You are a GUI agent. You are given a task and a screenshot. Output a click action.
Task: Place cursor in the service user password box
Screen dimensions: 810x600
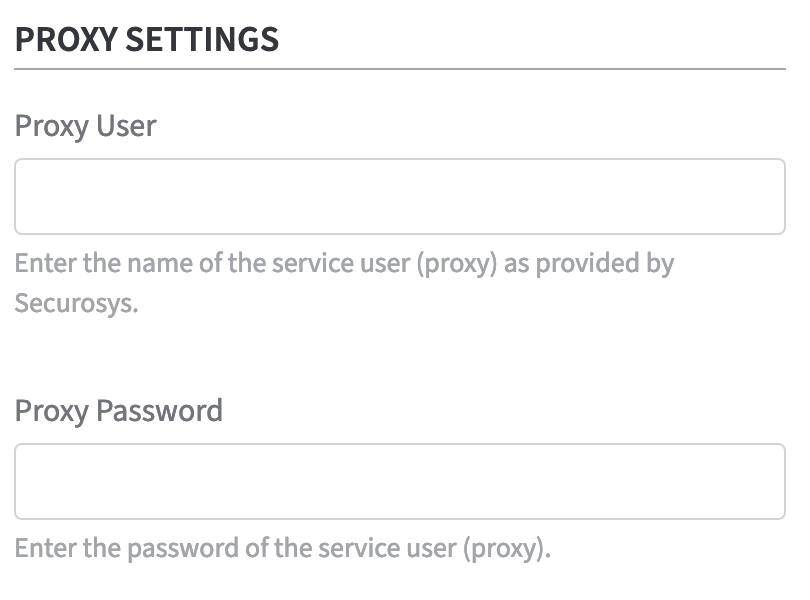pyautogui.click(x=400, y=481)
